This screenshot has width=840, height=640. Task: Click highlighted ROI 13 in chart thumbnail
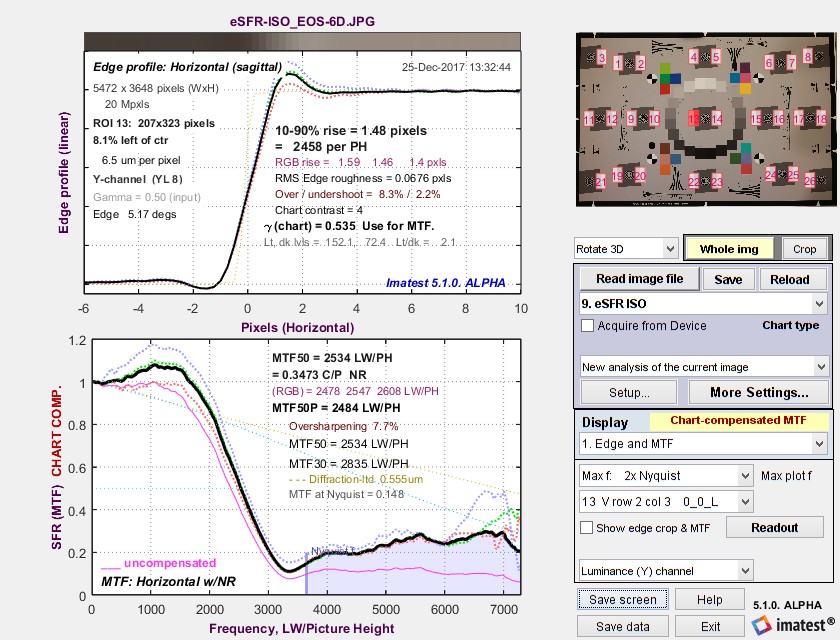[694, 119]
